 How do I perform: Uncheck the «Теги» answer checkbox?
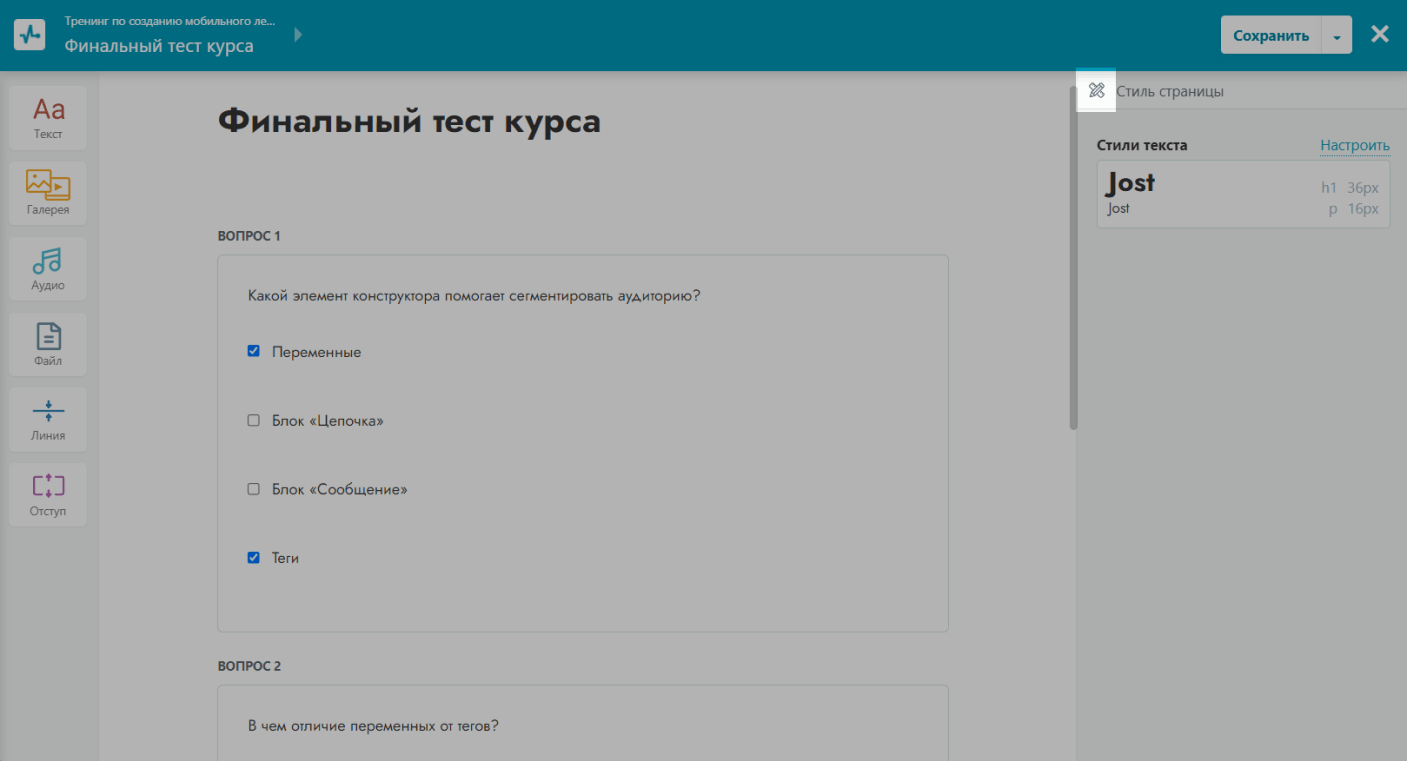pos(253,558)
